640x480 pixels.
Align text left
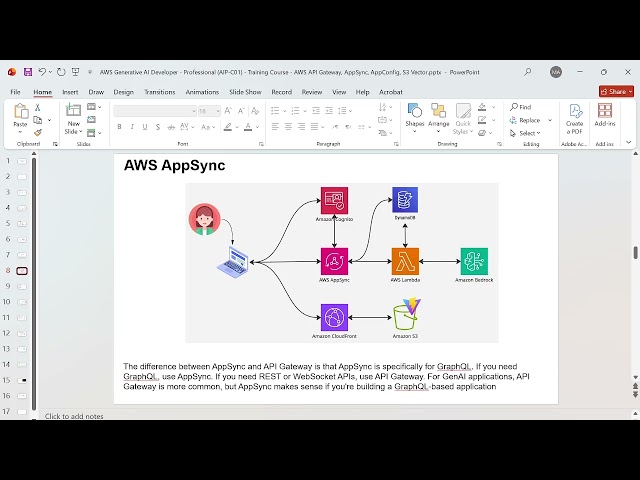click(x=276, y=127)
